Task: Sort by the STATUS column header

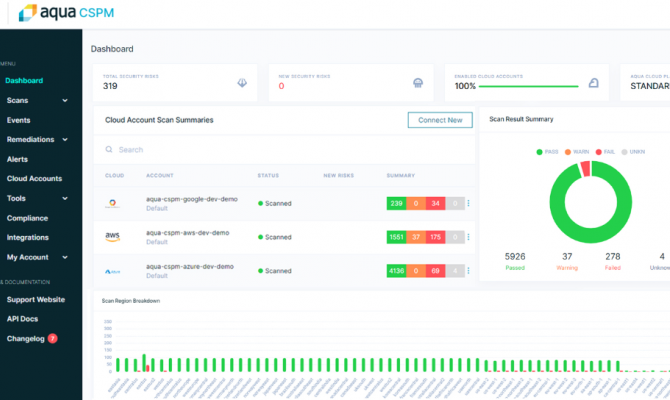Action: pos(268,176)
